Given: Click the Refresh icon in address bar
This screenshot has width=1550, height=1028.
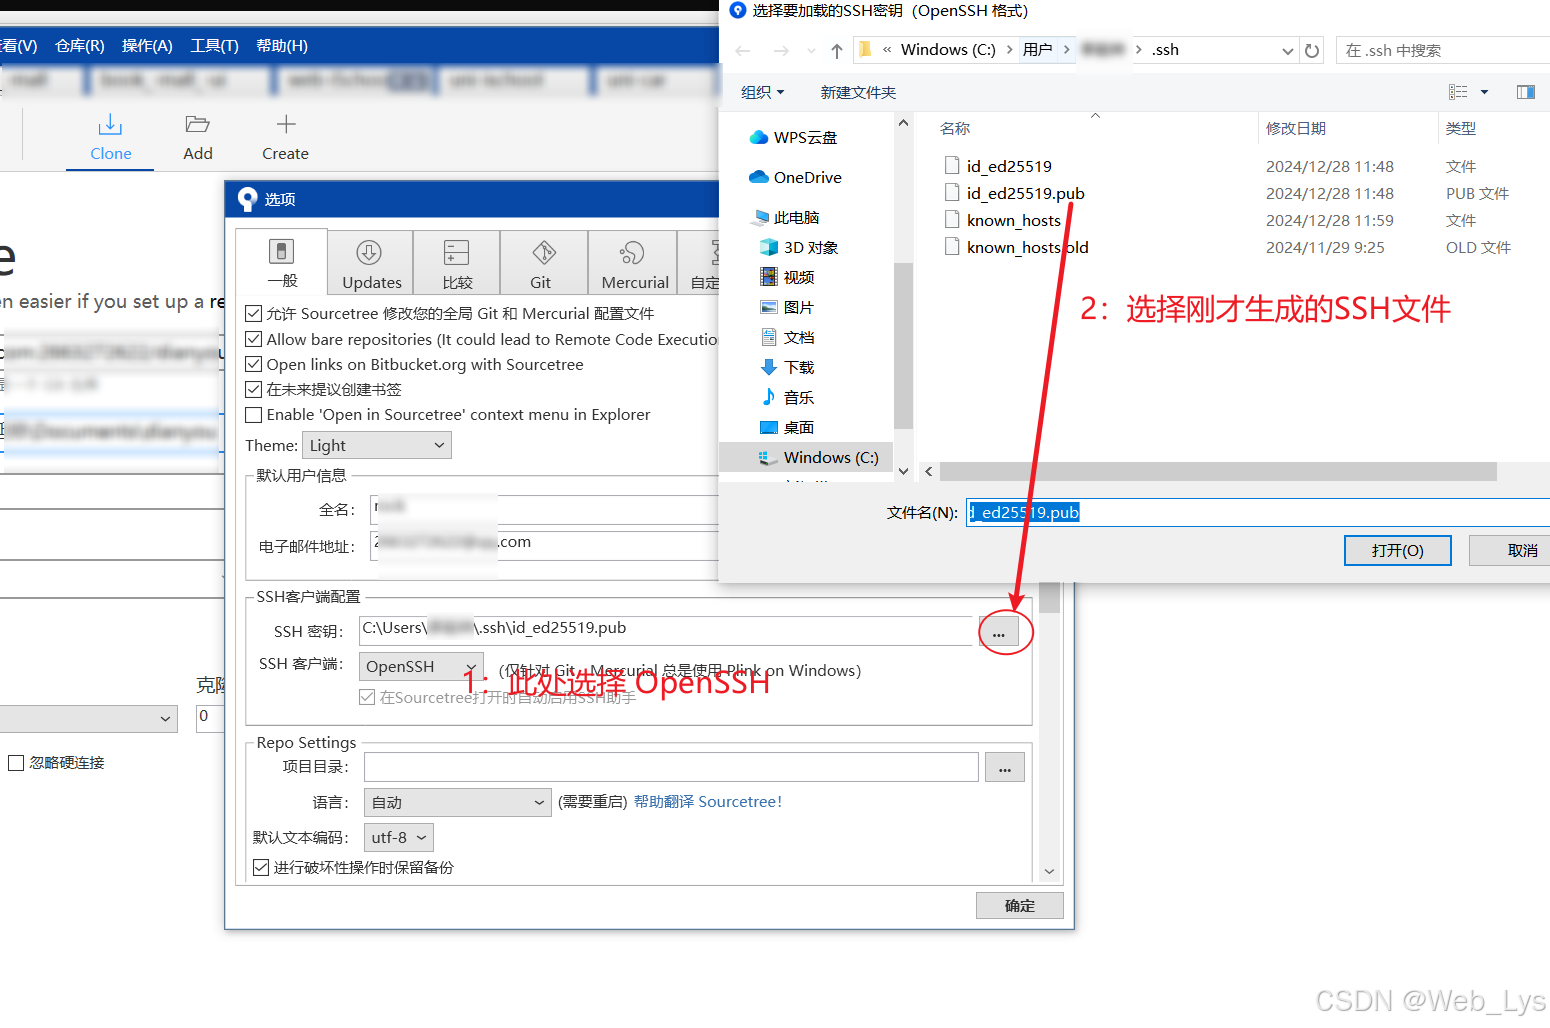Looking at the screenshot, I should click(1312, 51).
